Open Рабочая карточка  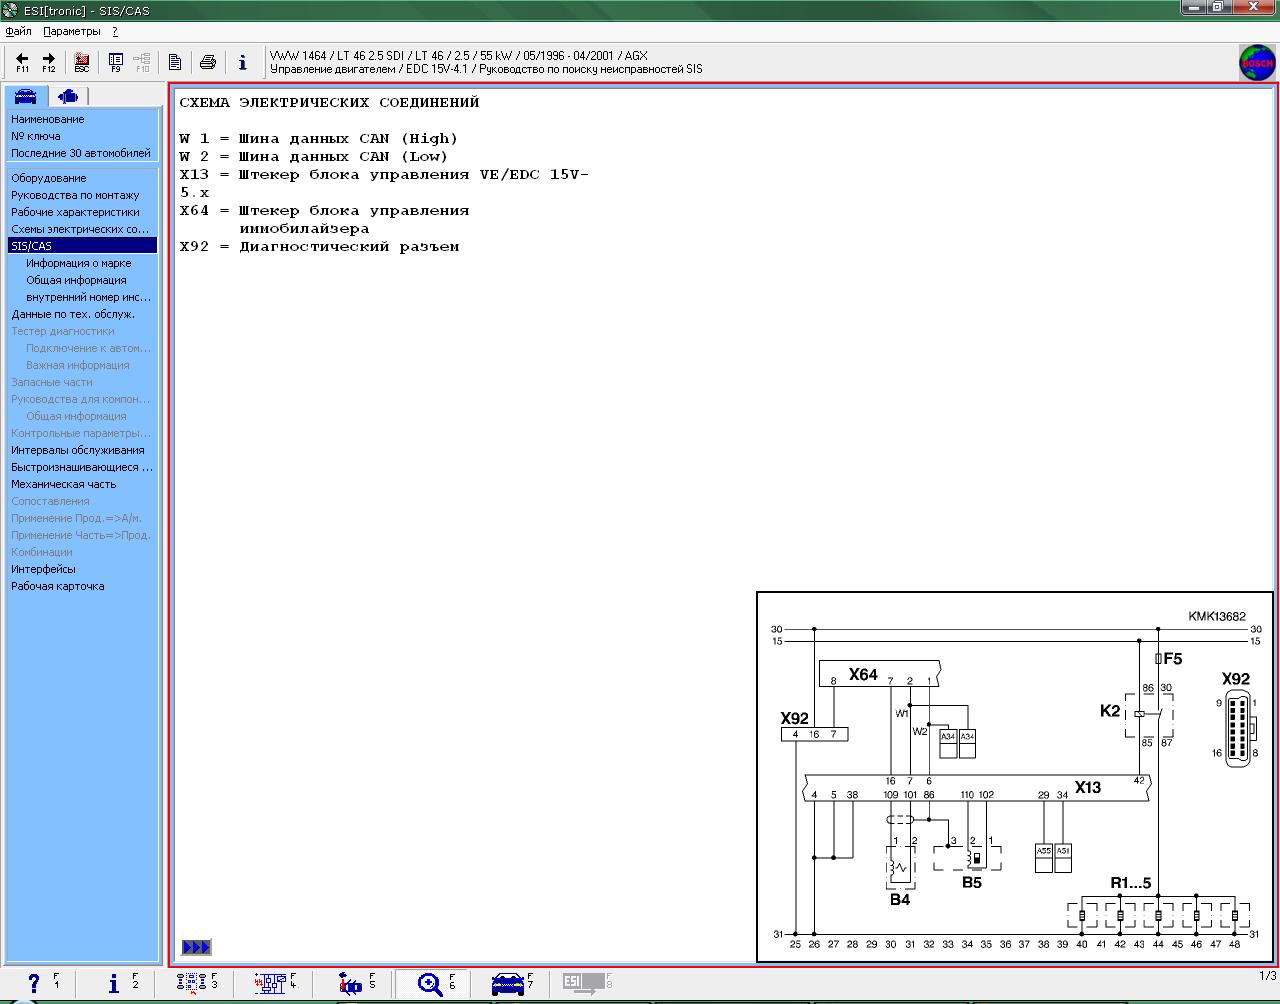[58, 586]
